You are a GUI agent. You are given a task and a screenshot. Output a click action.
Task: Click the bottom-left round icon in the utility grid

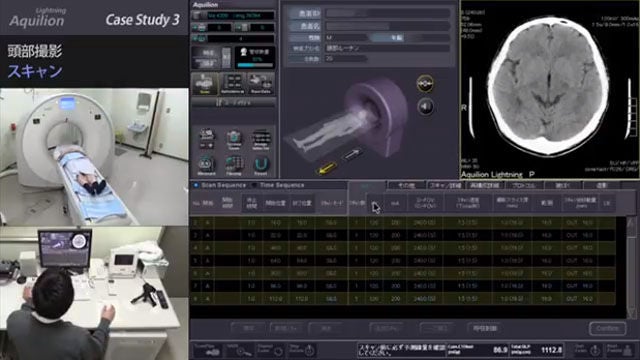[x=207, y=165]
